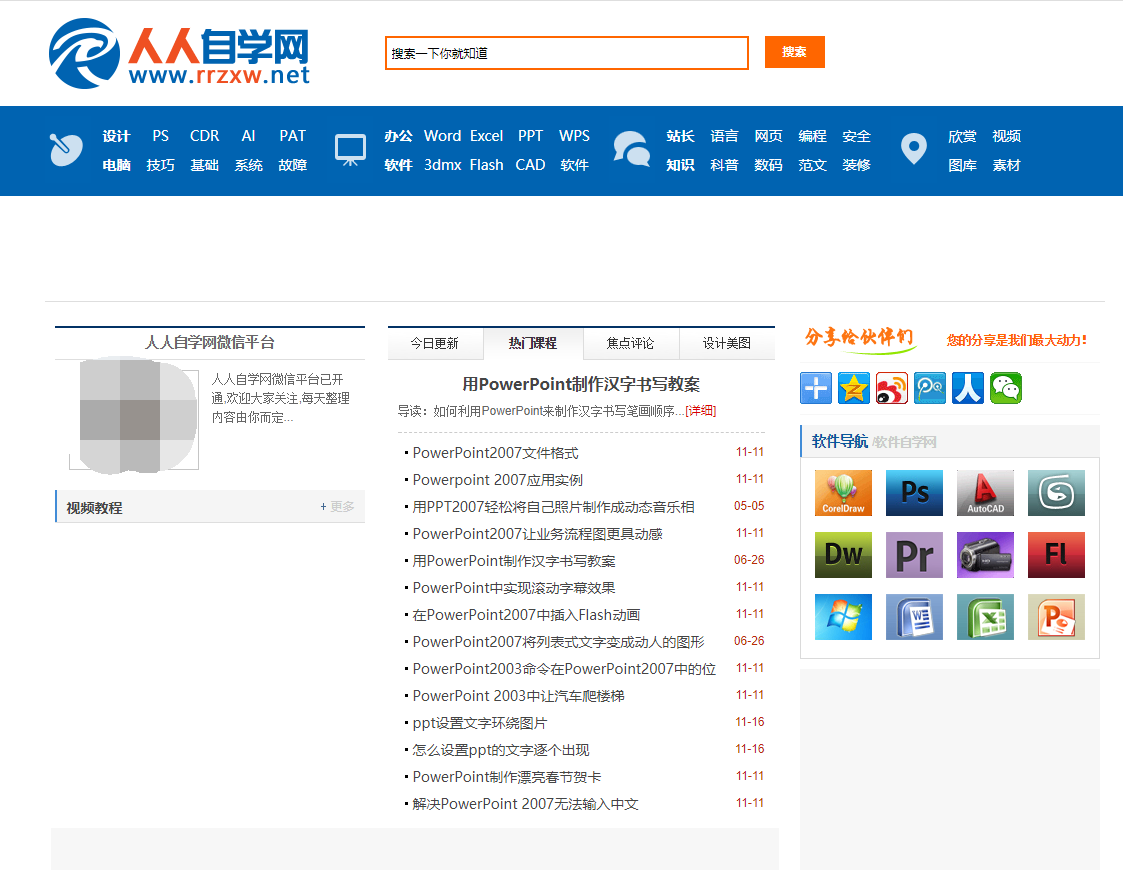Open the PPT navigation menu item
Screen dimensions: 1123x870
coord(531,136)
